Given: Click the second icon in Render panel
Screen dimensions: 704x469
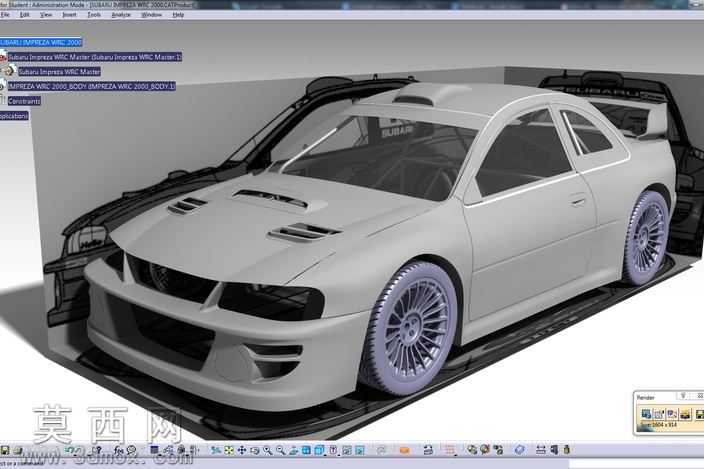Looking at the screenshot, I should coord(659,414).
